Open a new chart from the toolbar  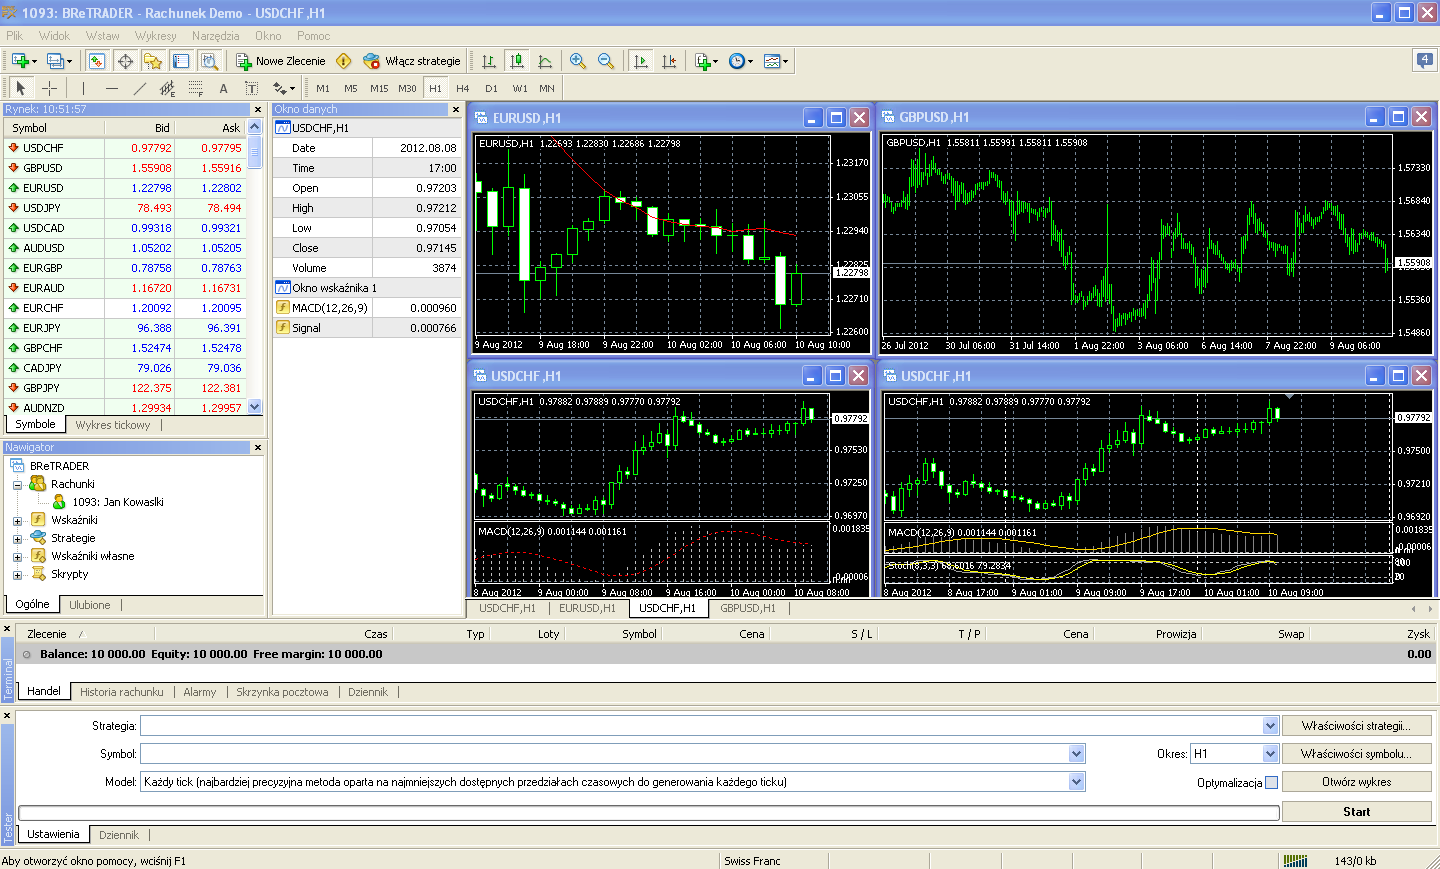[x=20, y=61]
